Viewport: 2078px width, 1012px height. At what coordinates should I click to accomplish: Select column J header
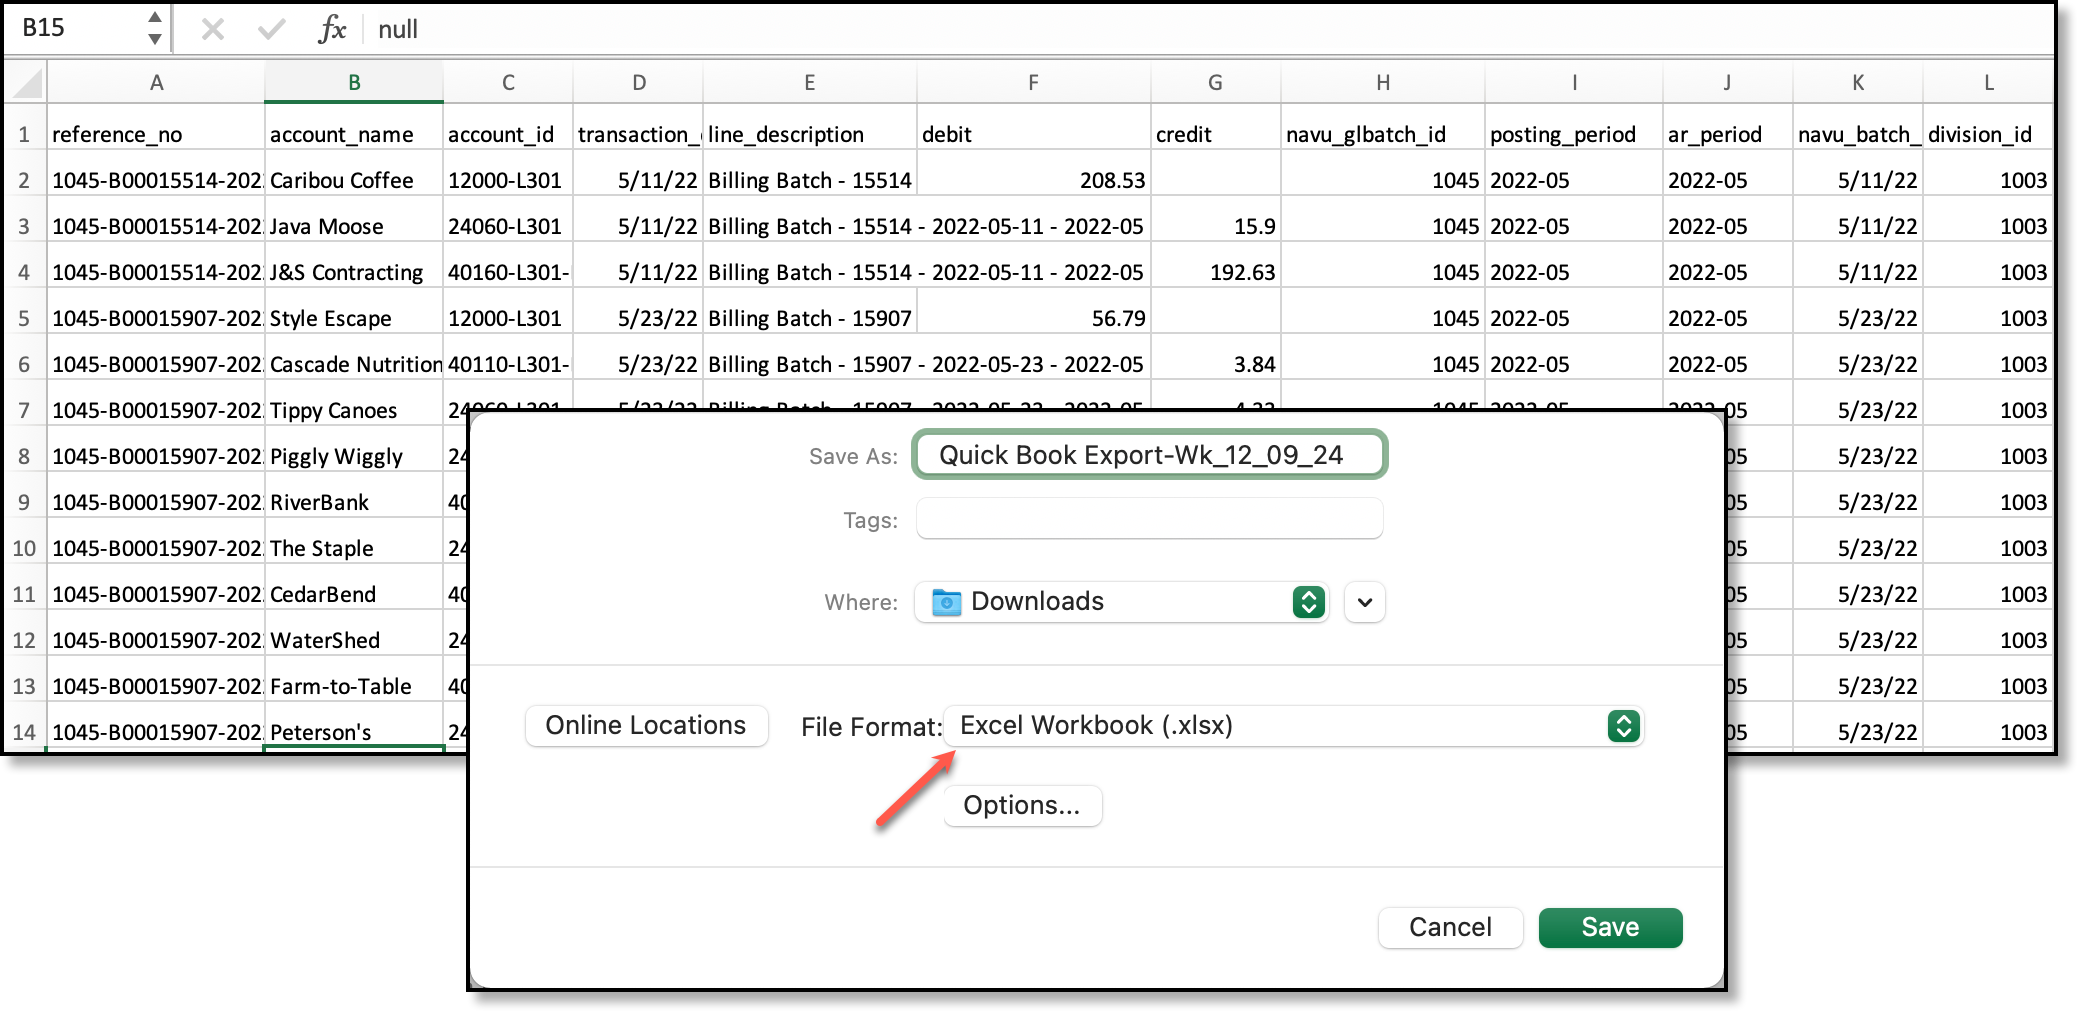(x=1728, y=82)
